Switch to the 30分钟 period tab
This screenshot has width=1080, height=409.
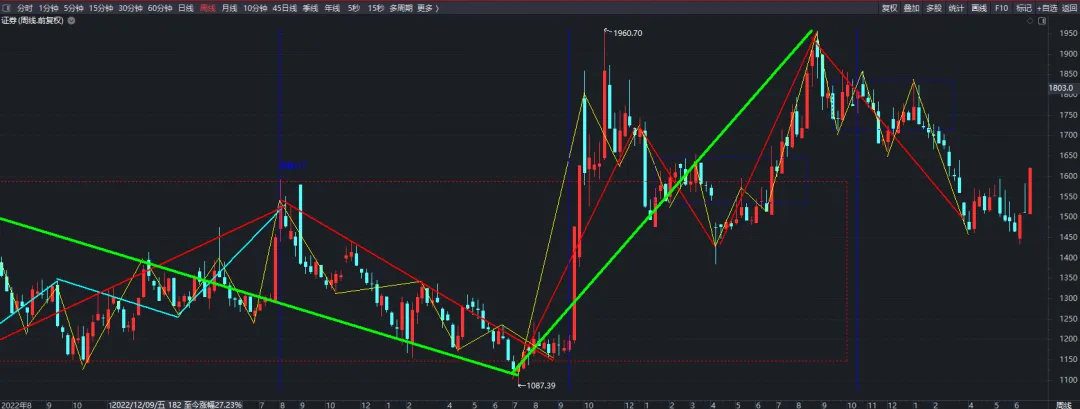(130, 8)
